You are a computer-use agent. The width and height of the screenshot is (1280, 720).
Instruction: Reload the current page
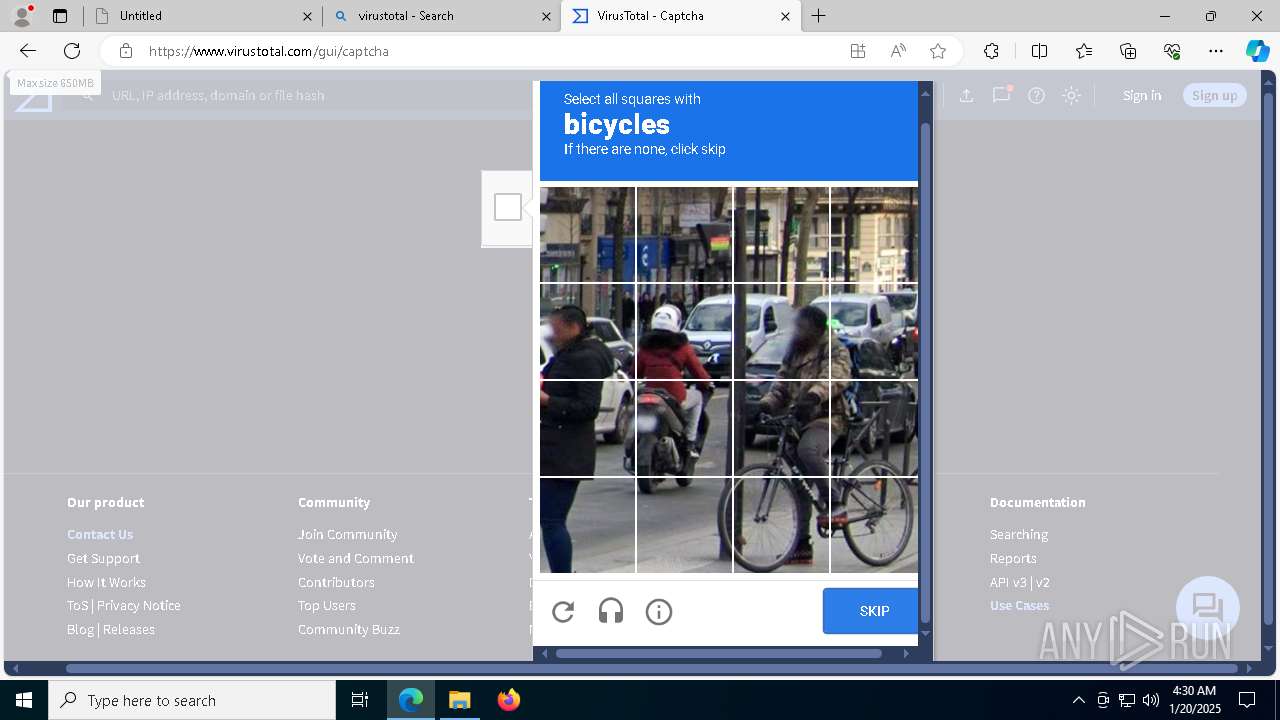[72, 51]
